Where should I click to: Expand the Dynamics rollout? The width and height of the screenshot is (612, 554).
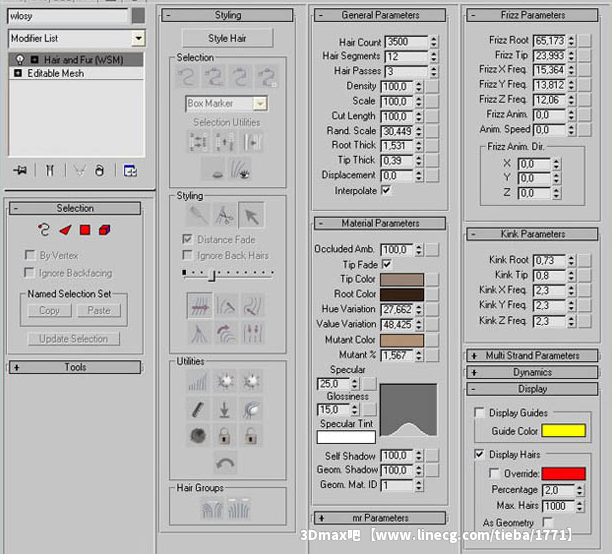tap(532, 372)
